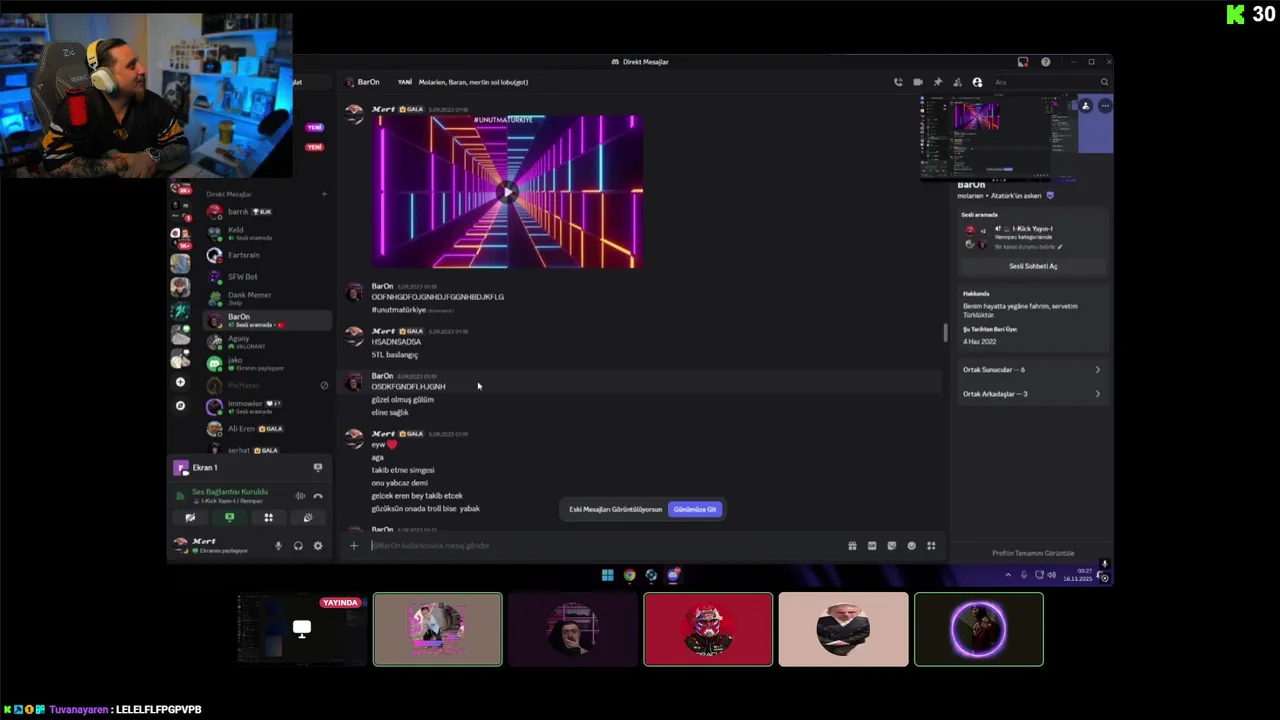Open direct message with jako
The height and width of the screenshot is (720, 1280).
(x=268, y=363)
